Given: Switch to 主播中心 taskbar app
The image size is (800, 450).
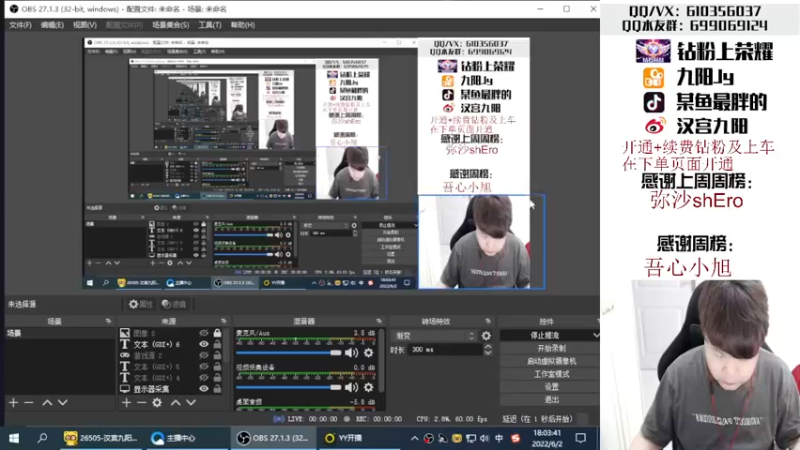Looking at the screenshot, I should (x=174, y=438).
